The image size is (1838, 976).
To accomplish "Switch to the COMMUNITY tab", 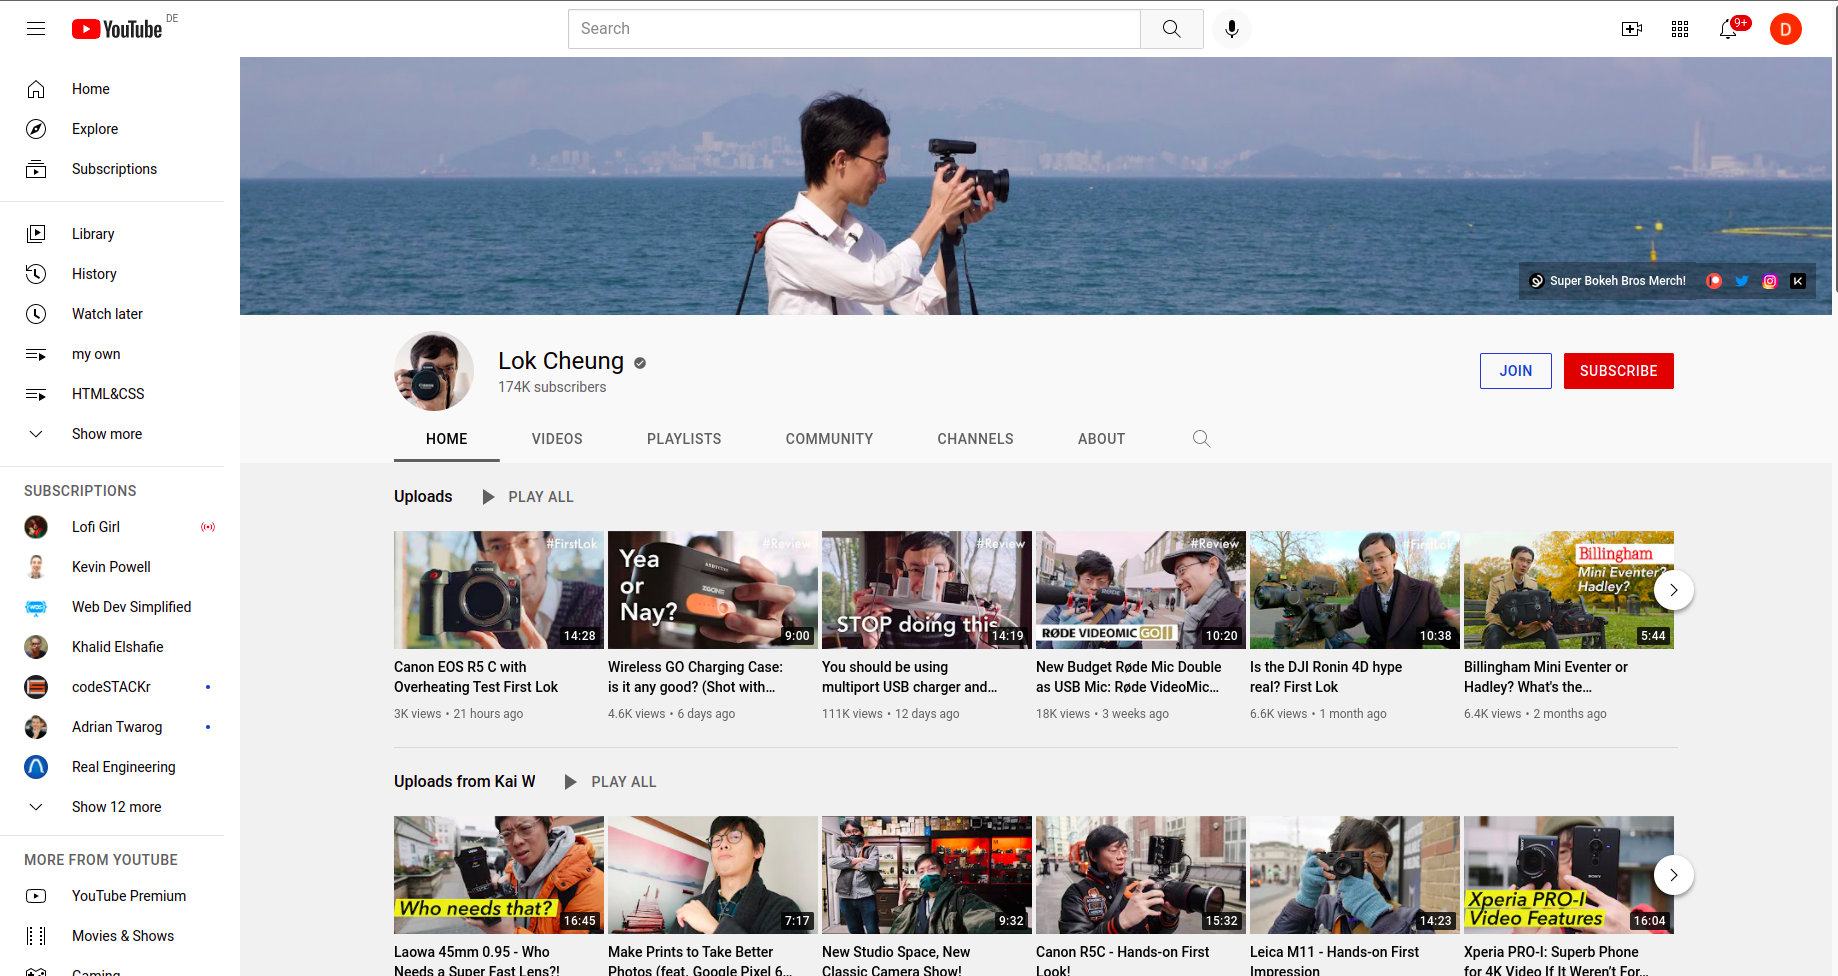I will click(x=829, y=439).
